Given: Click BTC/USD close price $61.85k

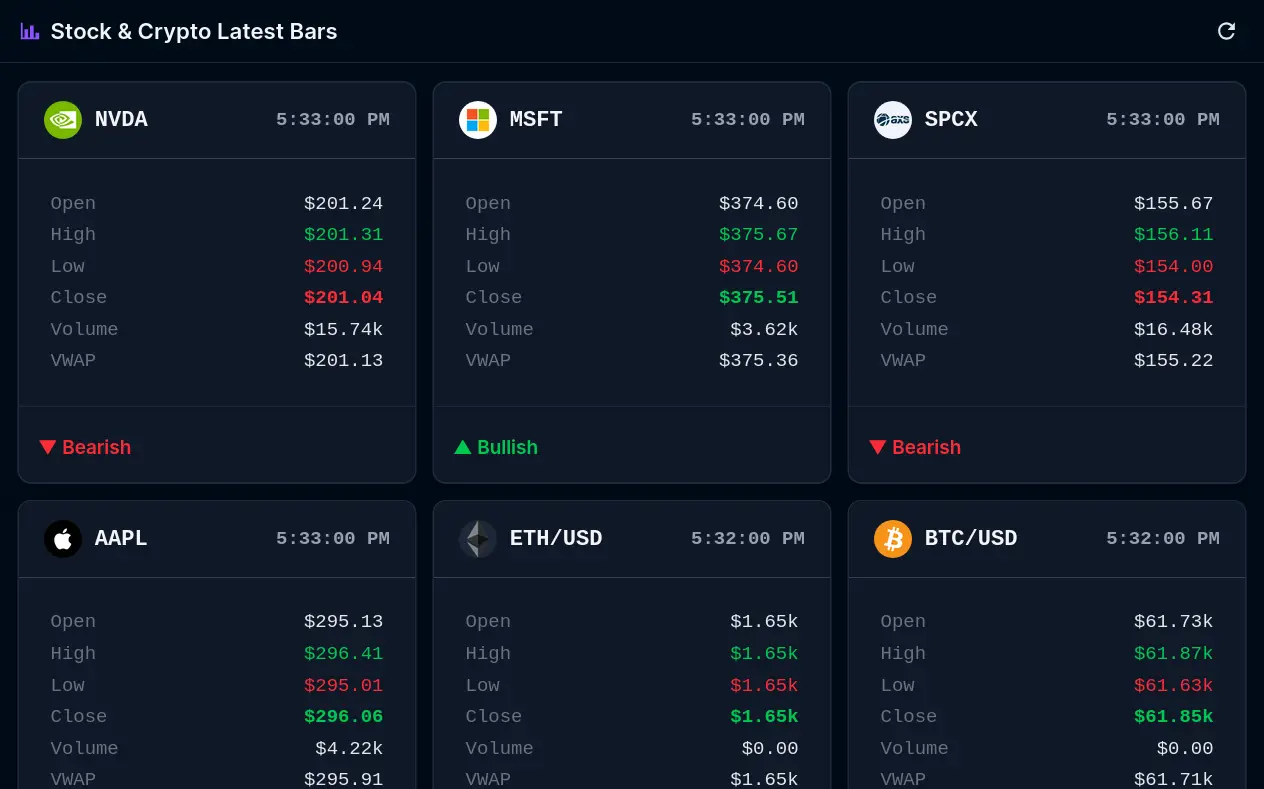Looking at the screenshot, I should (x=1174, y=717).
